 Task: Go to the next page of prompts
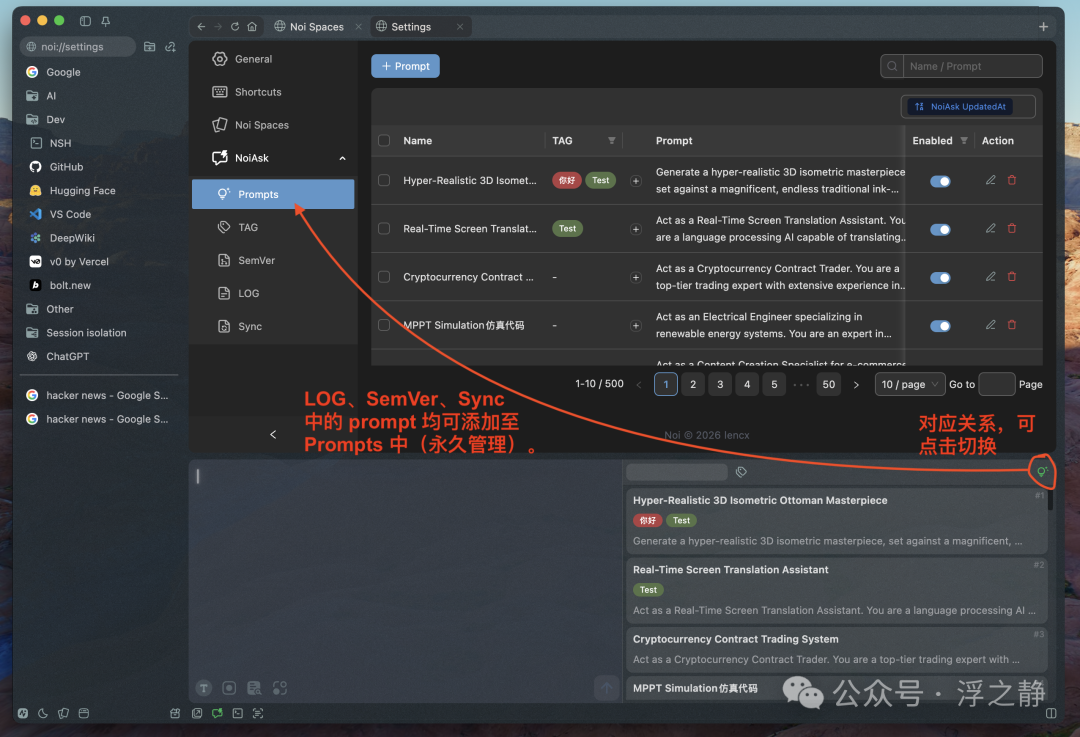[856, 384]
